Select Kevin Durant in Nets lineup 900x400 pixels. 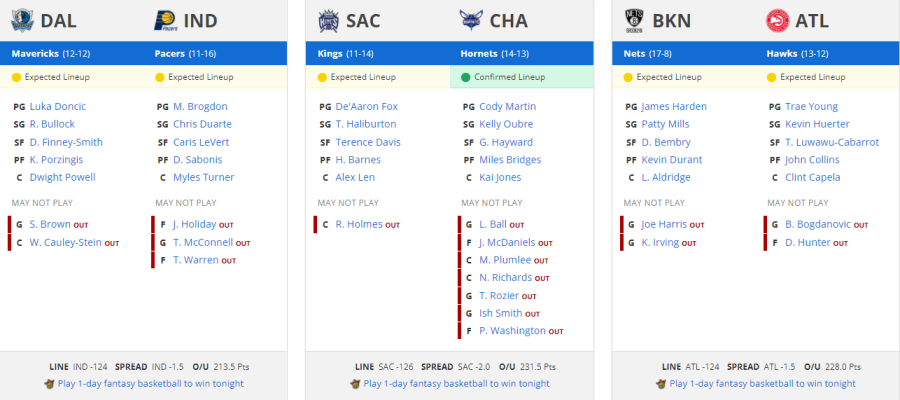(672, 160)
